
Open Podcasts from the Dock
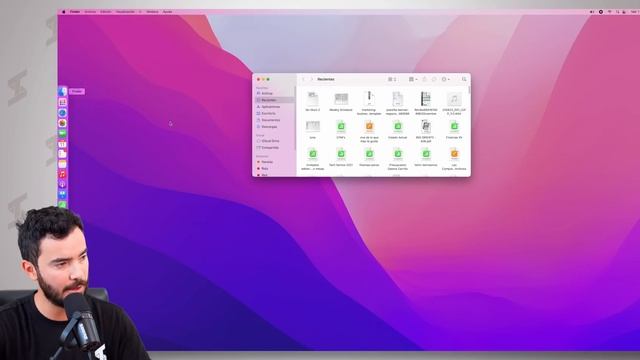[62, 184]
